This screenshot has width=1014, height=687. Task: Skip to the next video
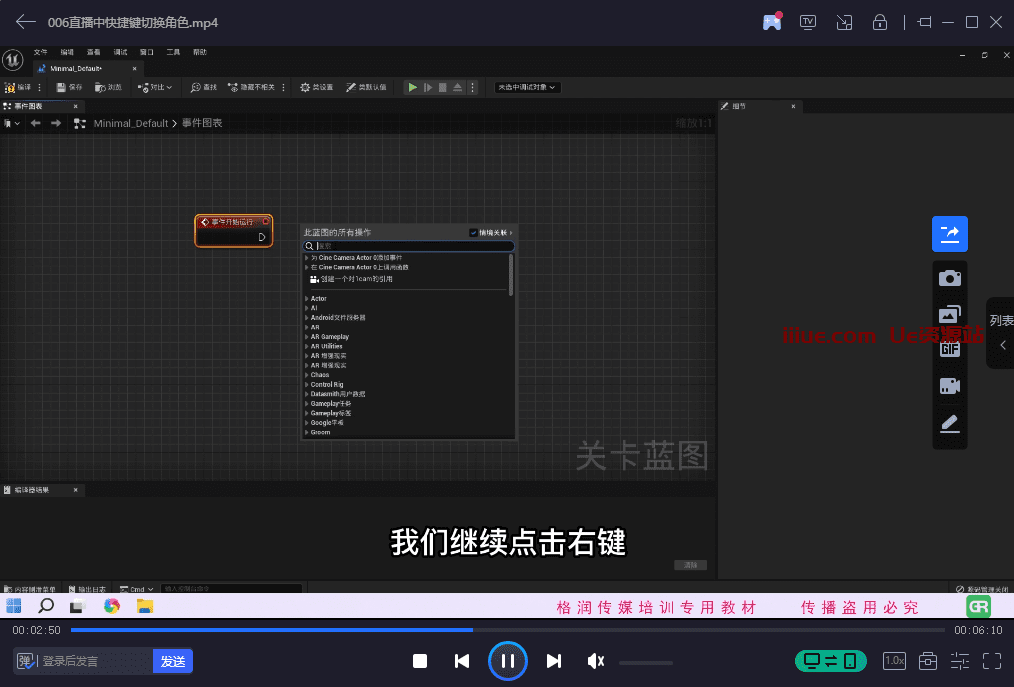pos(554,661)
